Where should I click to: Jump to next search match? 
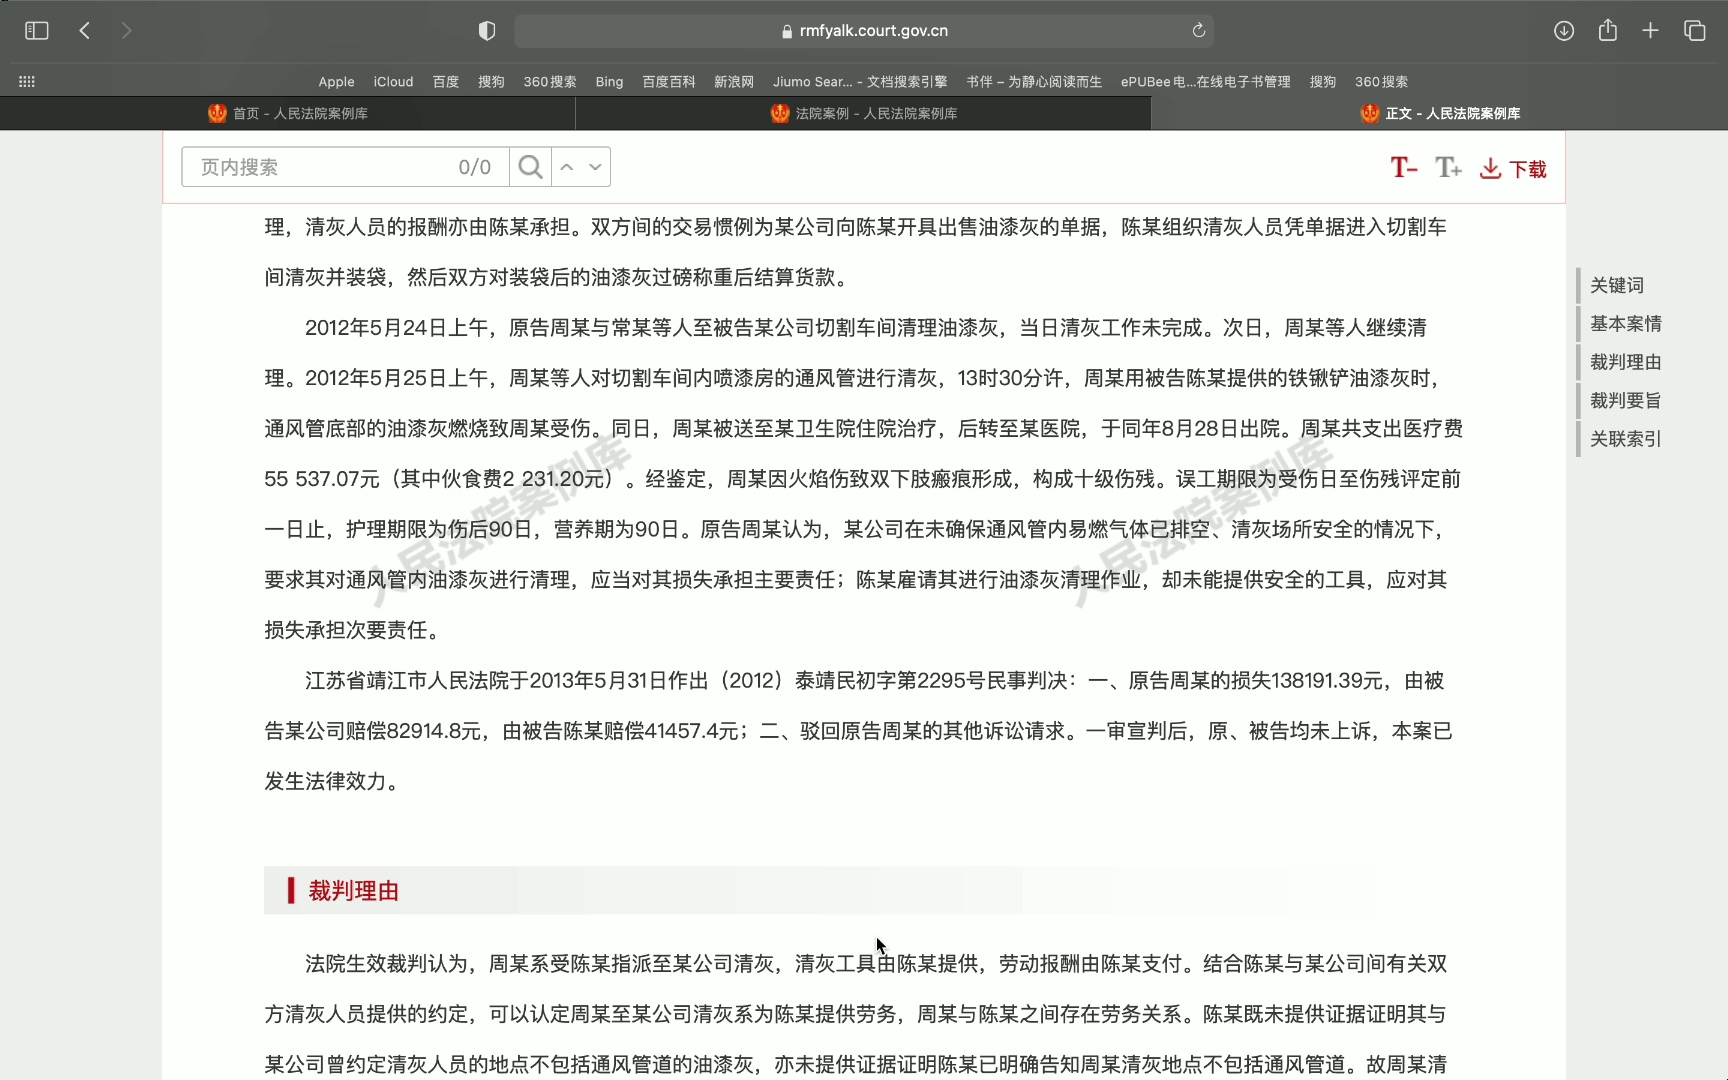pos(595,167)
